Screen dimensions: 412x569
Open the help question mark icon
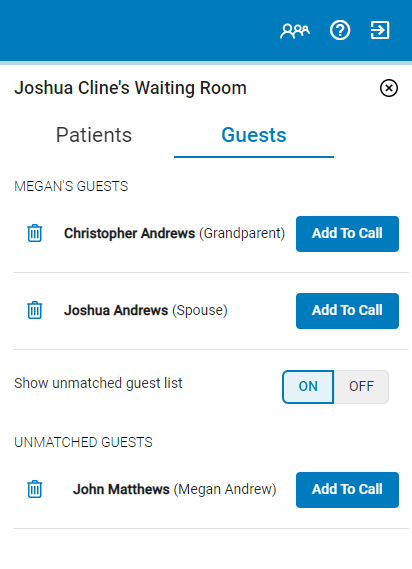[x=340, y=30]
